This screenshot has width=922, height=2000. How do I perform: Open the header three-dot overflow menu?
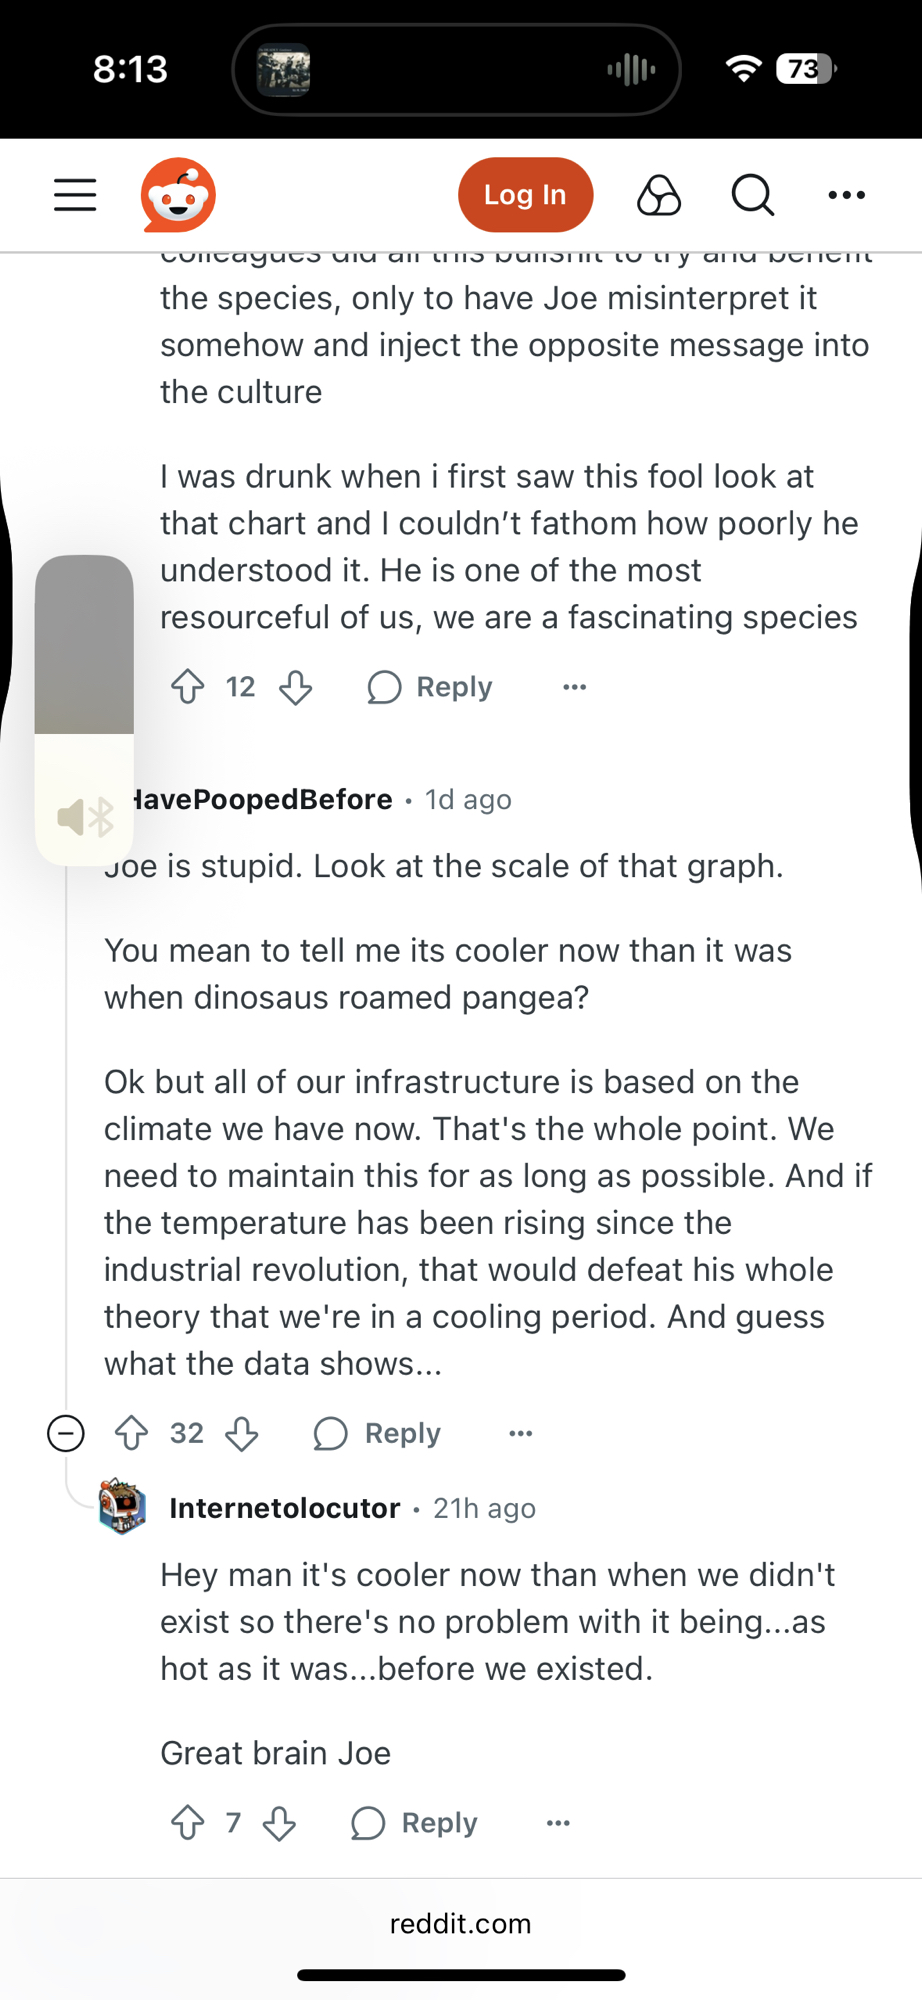(846, 195)
